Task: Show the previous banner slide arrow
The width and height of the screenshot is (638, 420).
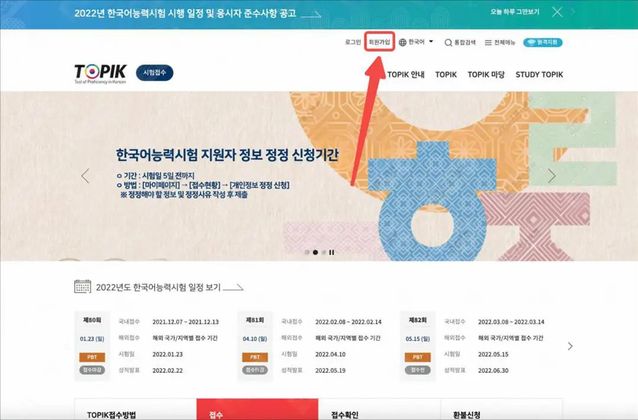Action: click(85, 176)
